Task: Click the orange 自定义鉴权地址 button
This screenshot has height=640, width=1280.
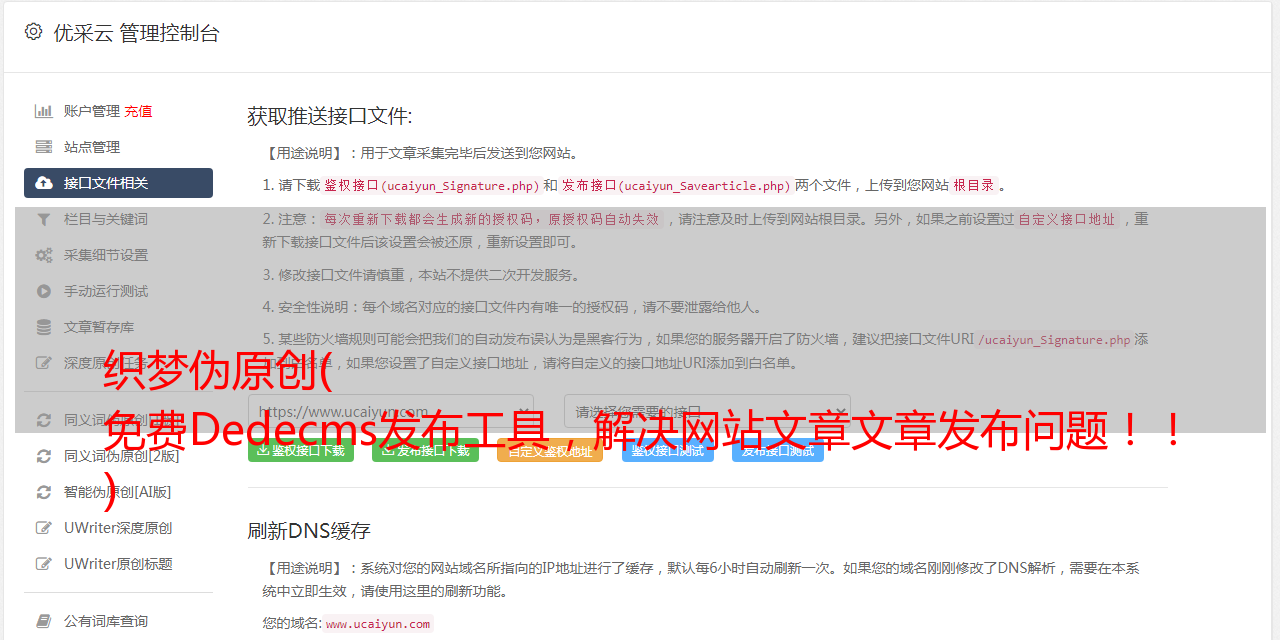Action: coord(550,450)
